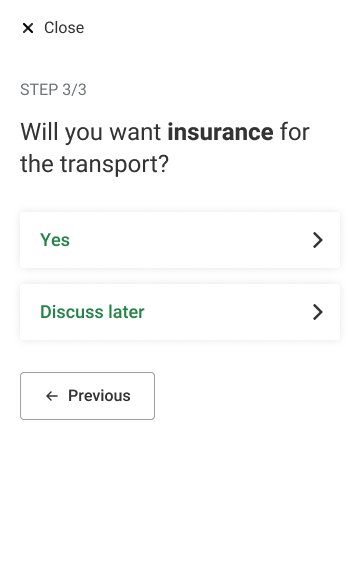This screenshot has width=360, height=577.
Task: Expand the Yes answer via its right chevron
Action: [x=318, y=240]
